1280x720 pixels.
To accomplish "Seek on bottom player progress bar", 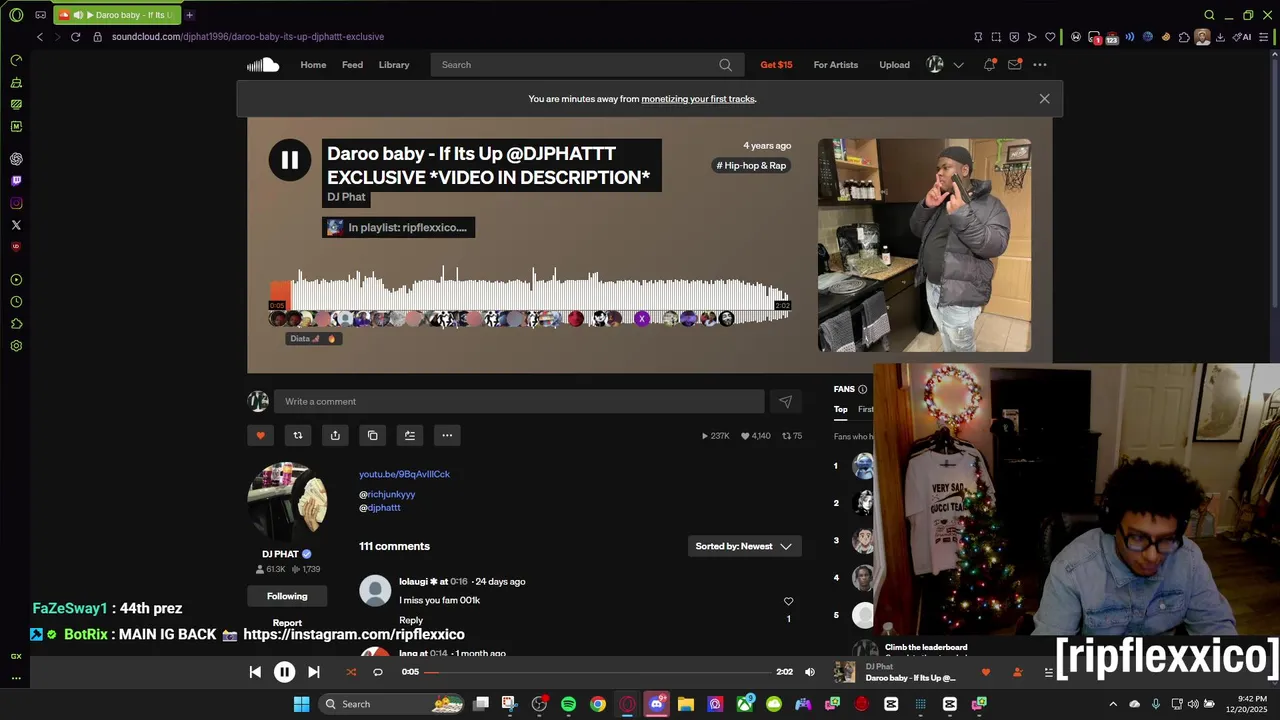I will coord(600,672).
